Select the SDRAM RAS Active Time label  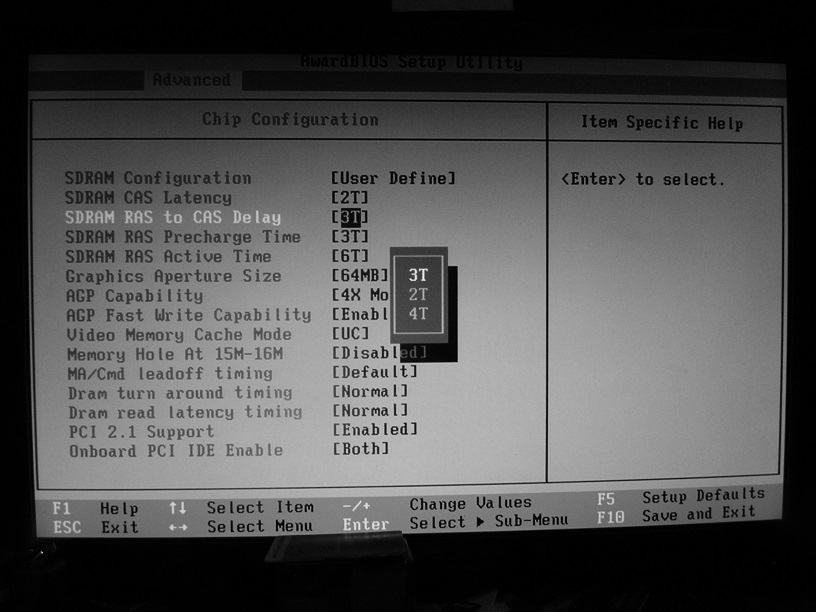[168, 257]
